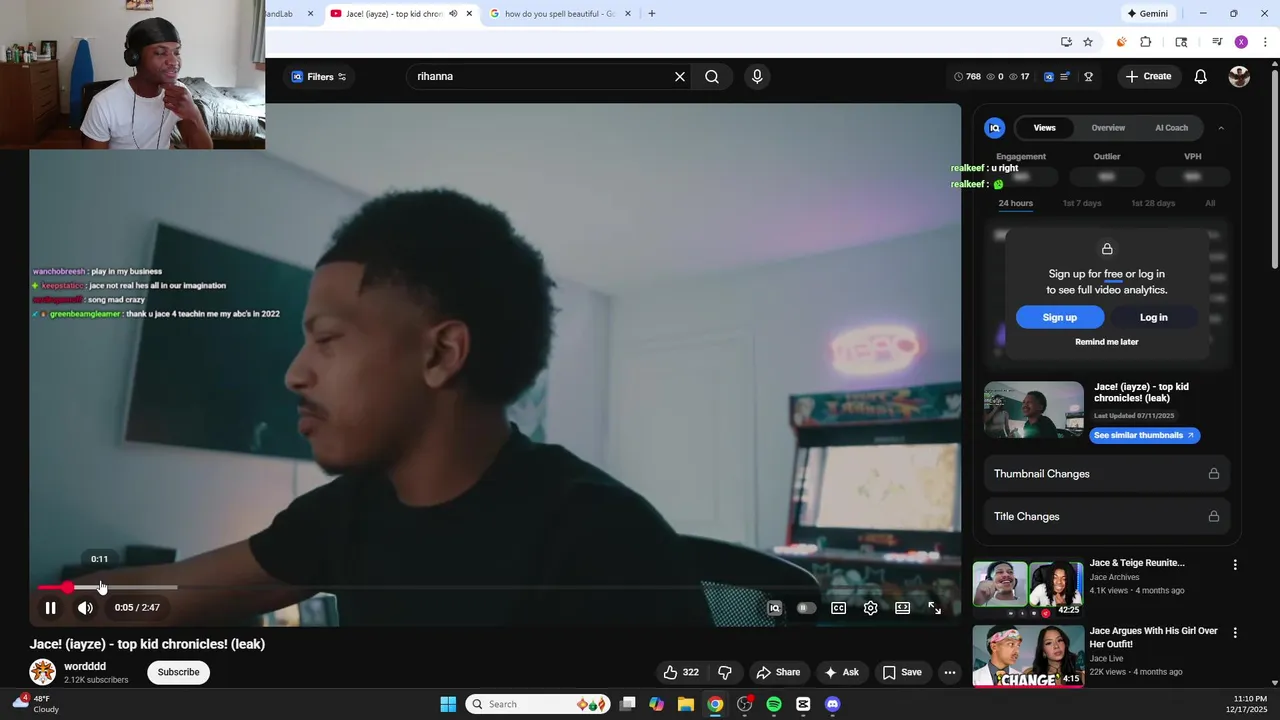
Task: Open options for Jace & Teige Reunite video
Action: [x=1235, y=565]
